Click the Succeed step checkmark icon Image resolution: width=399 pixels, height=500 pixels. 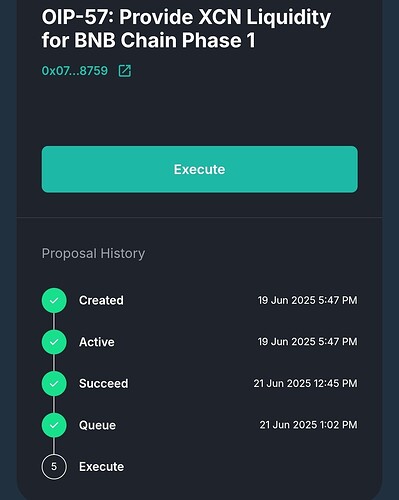tap(54, 384)
